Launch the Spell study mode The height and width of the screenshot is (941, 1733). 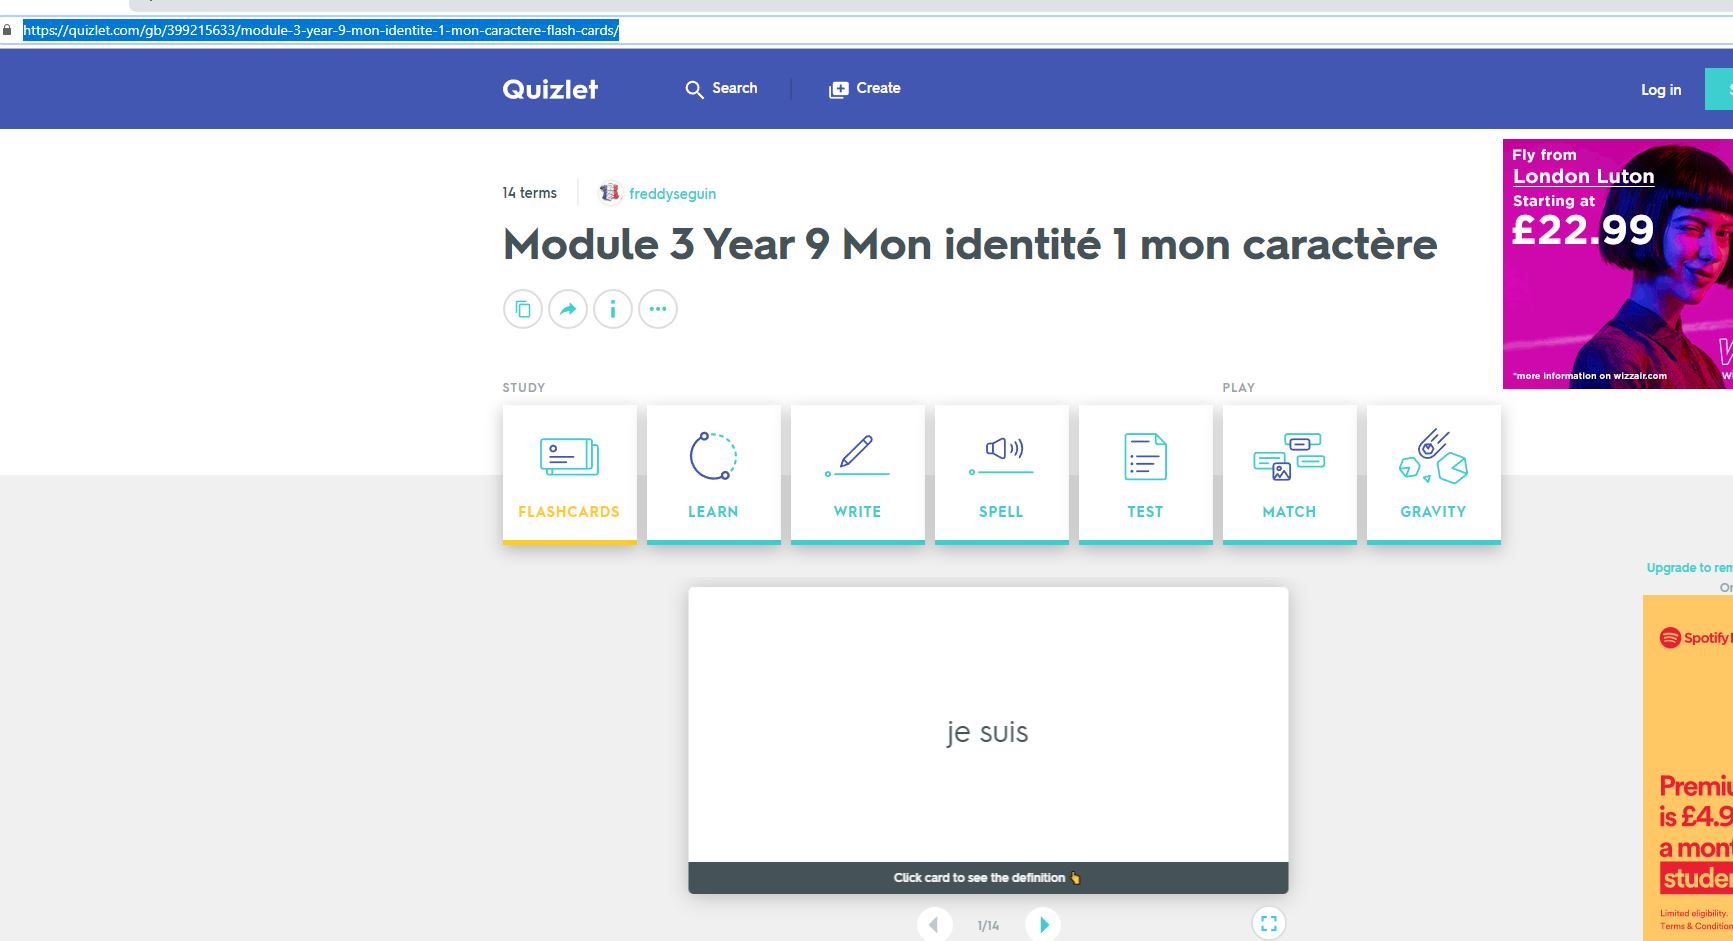coord(1001,474)
